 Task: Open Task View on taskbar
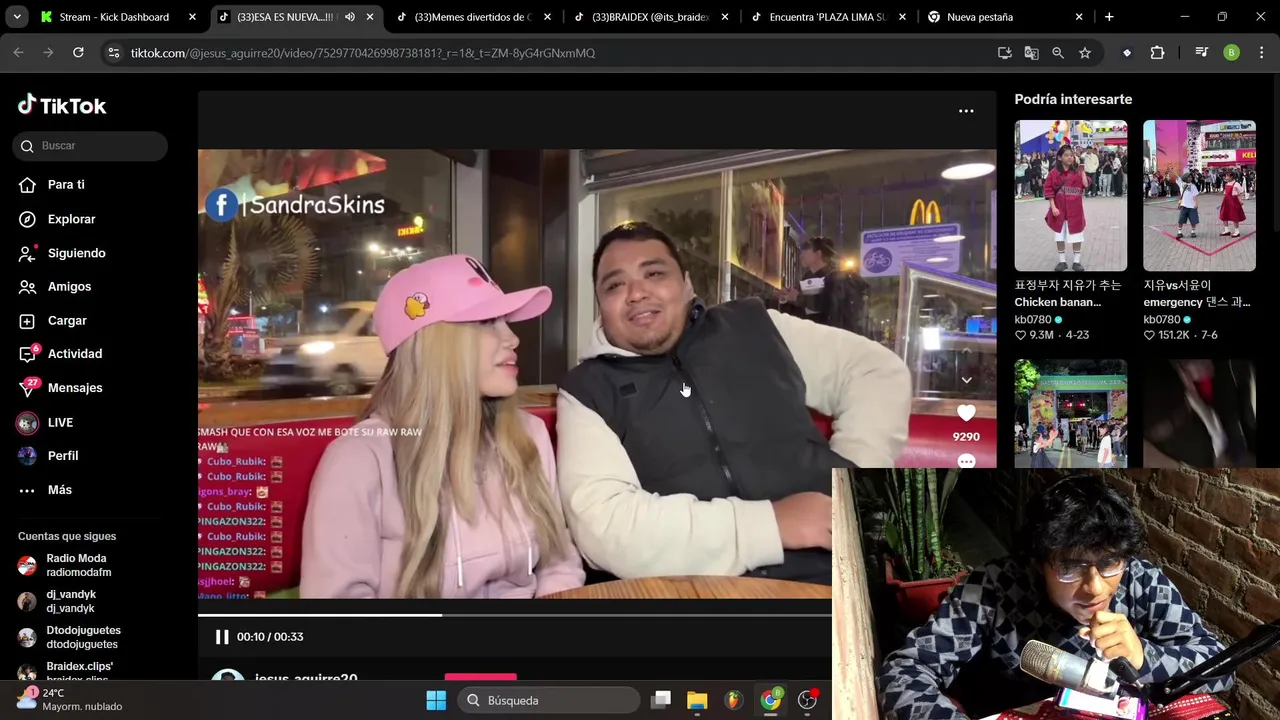pos(661,700)
